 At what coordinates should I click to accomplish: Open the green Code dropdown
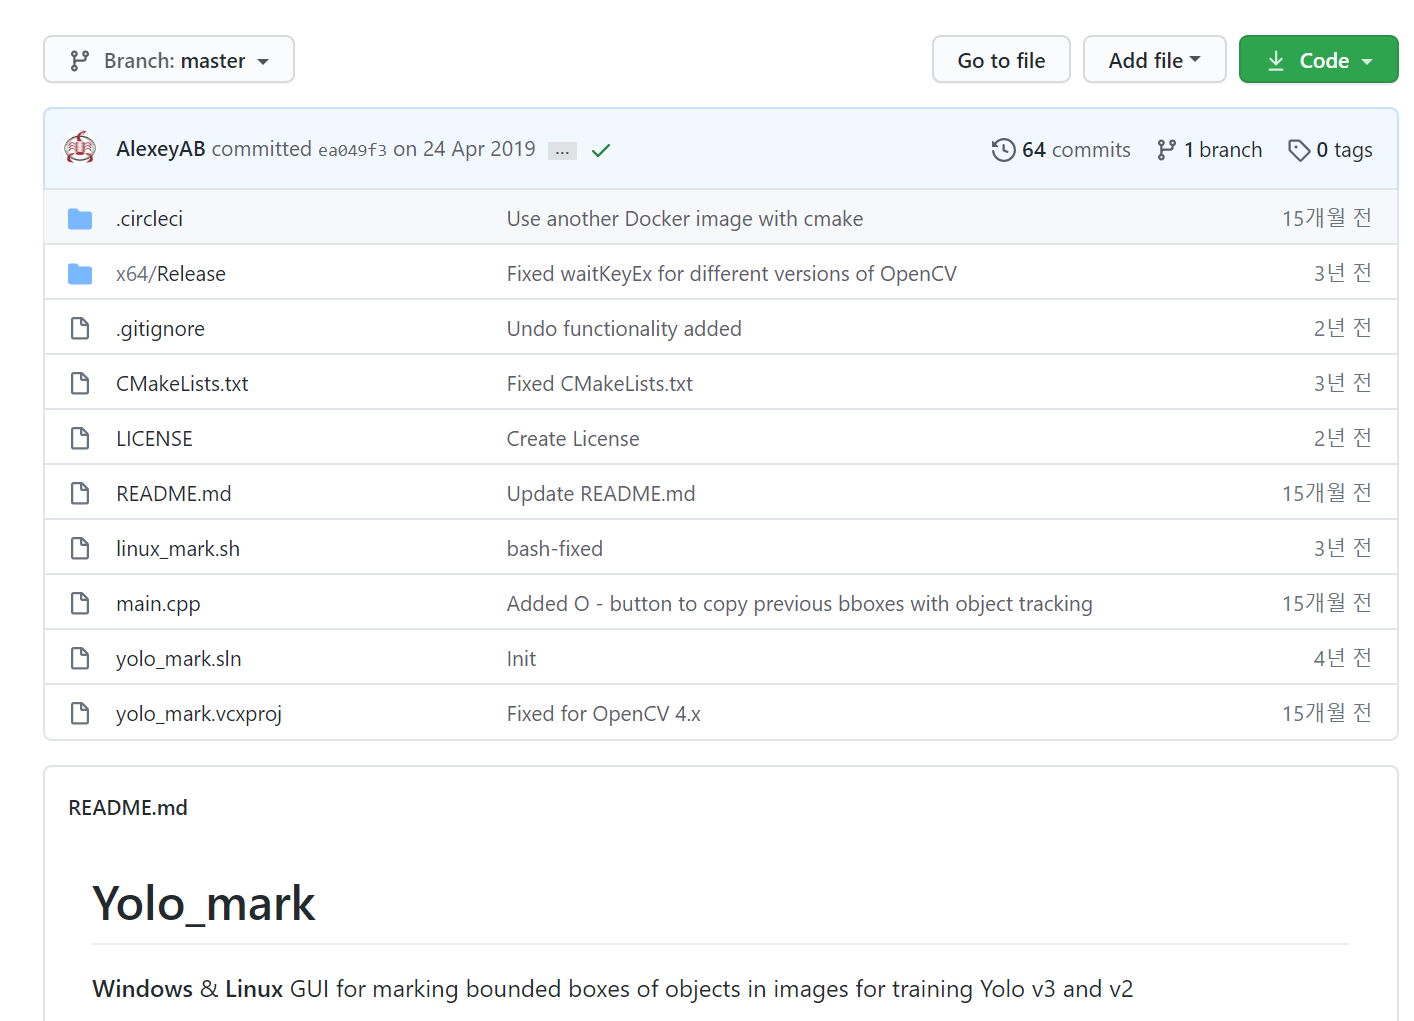[x=1318, y=60]
